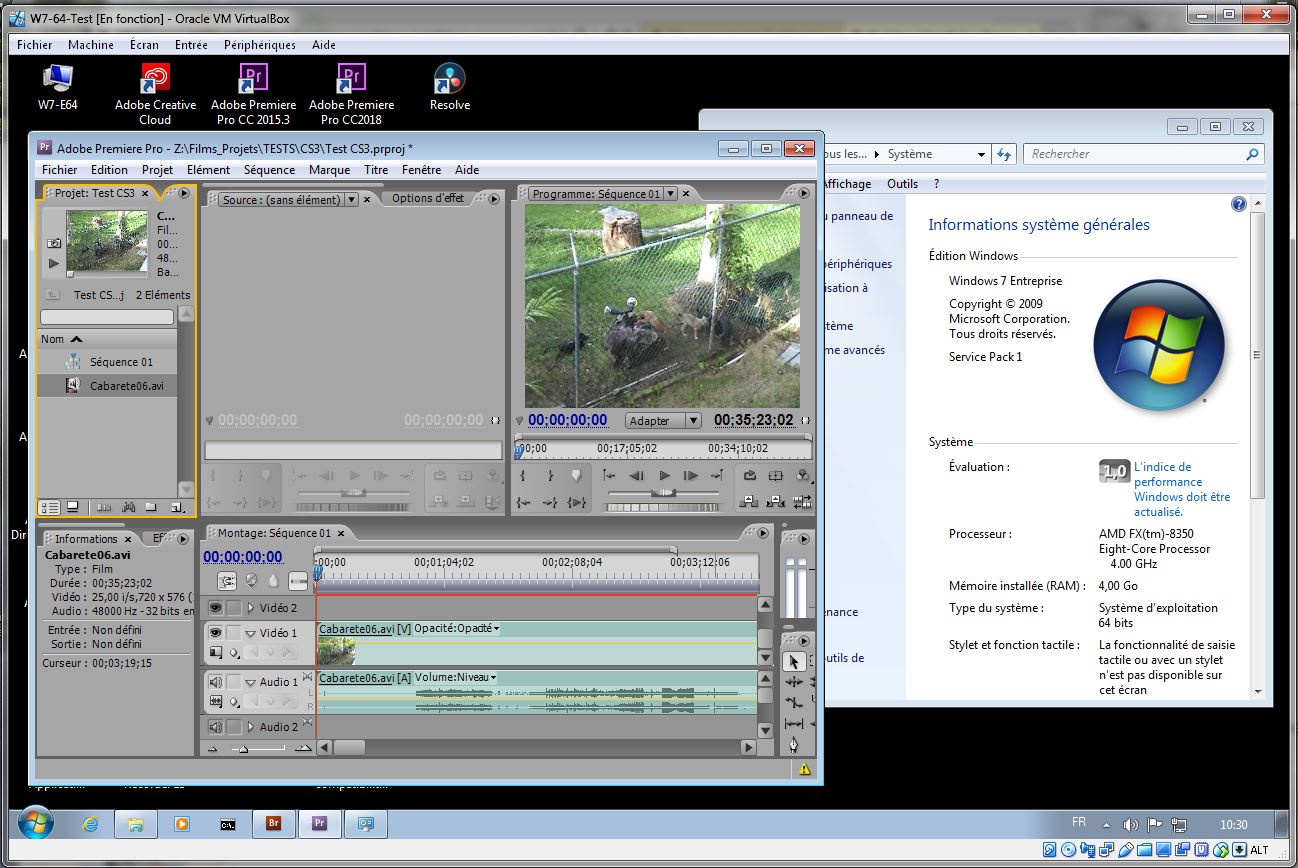Open Adobe Creative Cloud desktop shortcut
Image resolution: width=1298 pixels, height=868 pixels.
(x=155, y=94)
